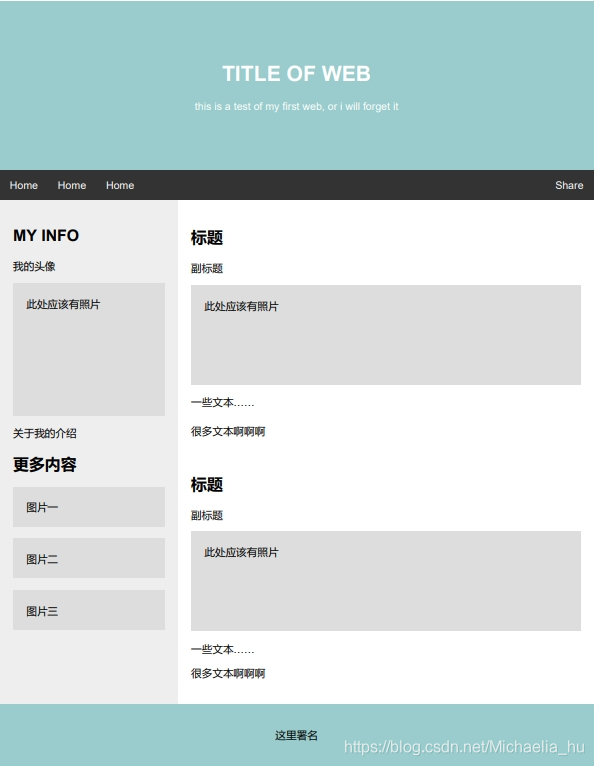Click '一些文本……' in the second article
Viewport: 594px width, 766px height.
tap(222, 649)
